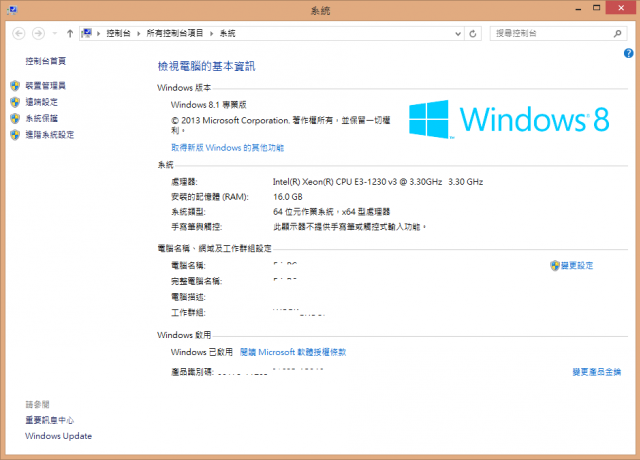Open 控制台首頁 link in sidebar

point(46,61)
